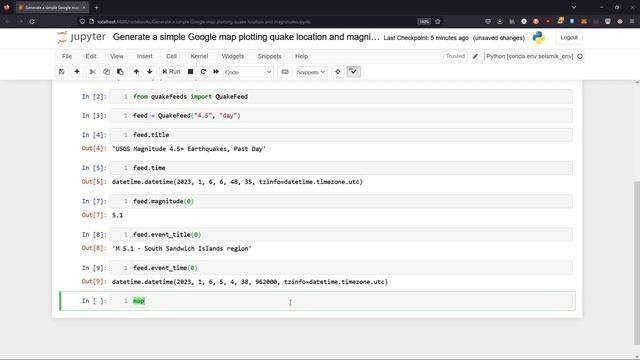Click the output value 5.1
The height and width of the screenshot is (360, 640).
click(117, 215)
